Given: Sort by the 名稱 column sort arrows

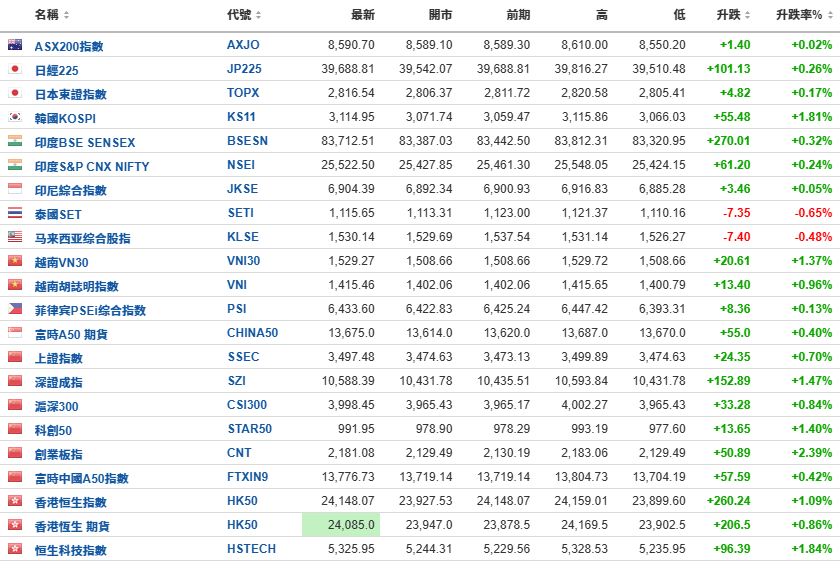Looking at the screenshot, I should tap(66, 16).
